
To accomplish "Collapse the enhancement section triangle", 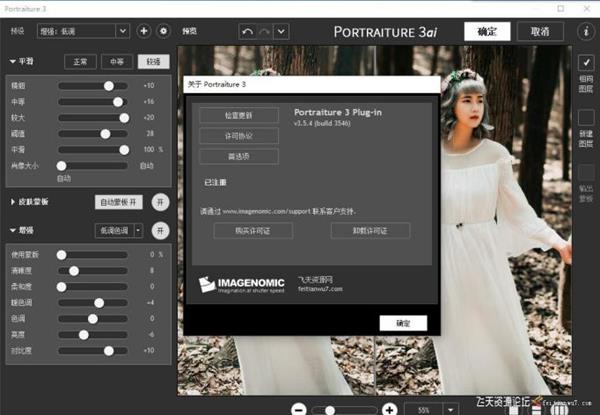I will click(x=13, y=230).
